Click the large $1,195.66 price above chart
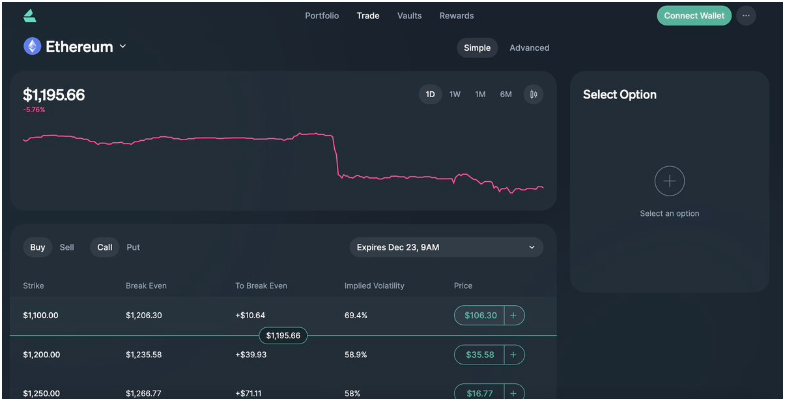This screenshot has width=786, height=401. (x=54, y=95)
